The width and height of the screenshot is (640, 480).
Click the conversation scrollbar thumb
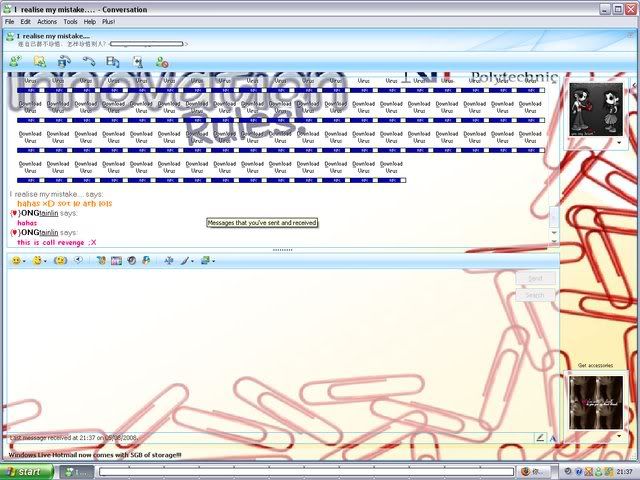(554, 216)
